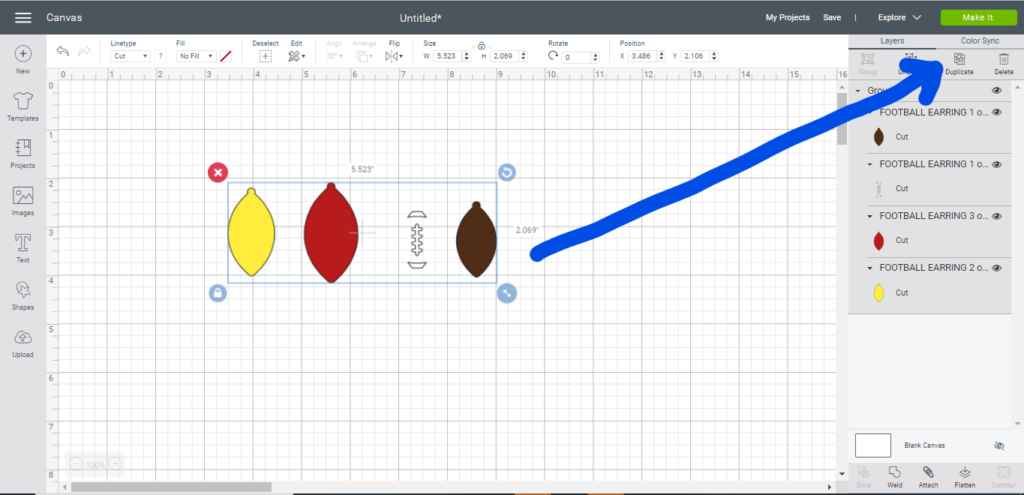
Task: Add Text to the canvas
Action: coord(23,248)
